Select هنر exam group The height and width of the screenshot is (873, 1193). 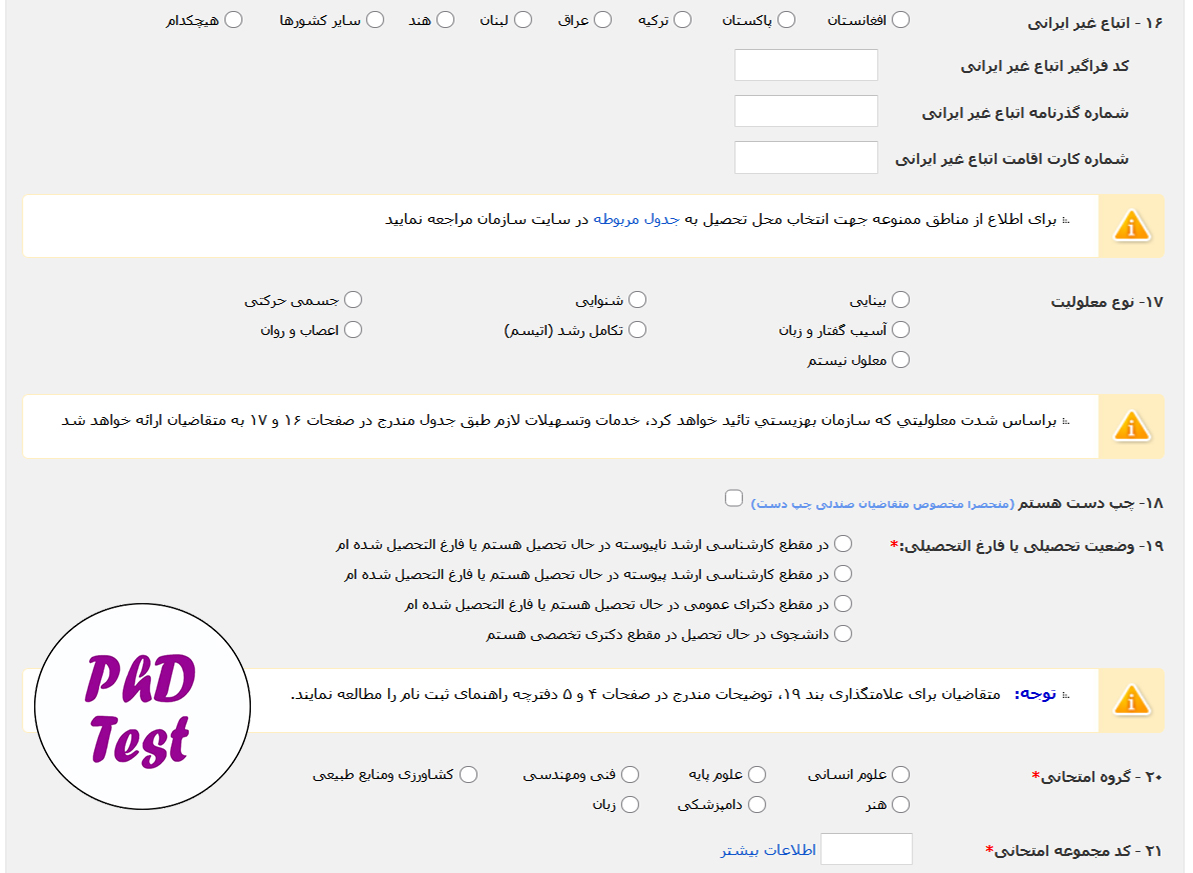901,804
